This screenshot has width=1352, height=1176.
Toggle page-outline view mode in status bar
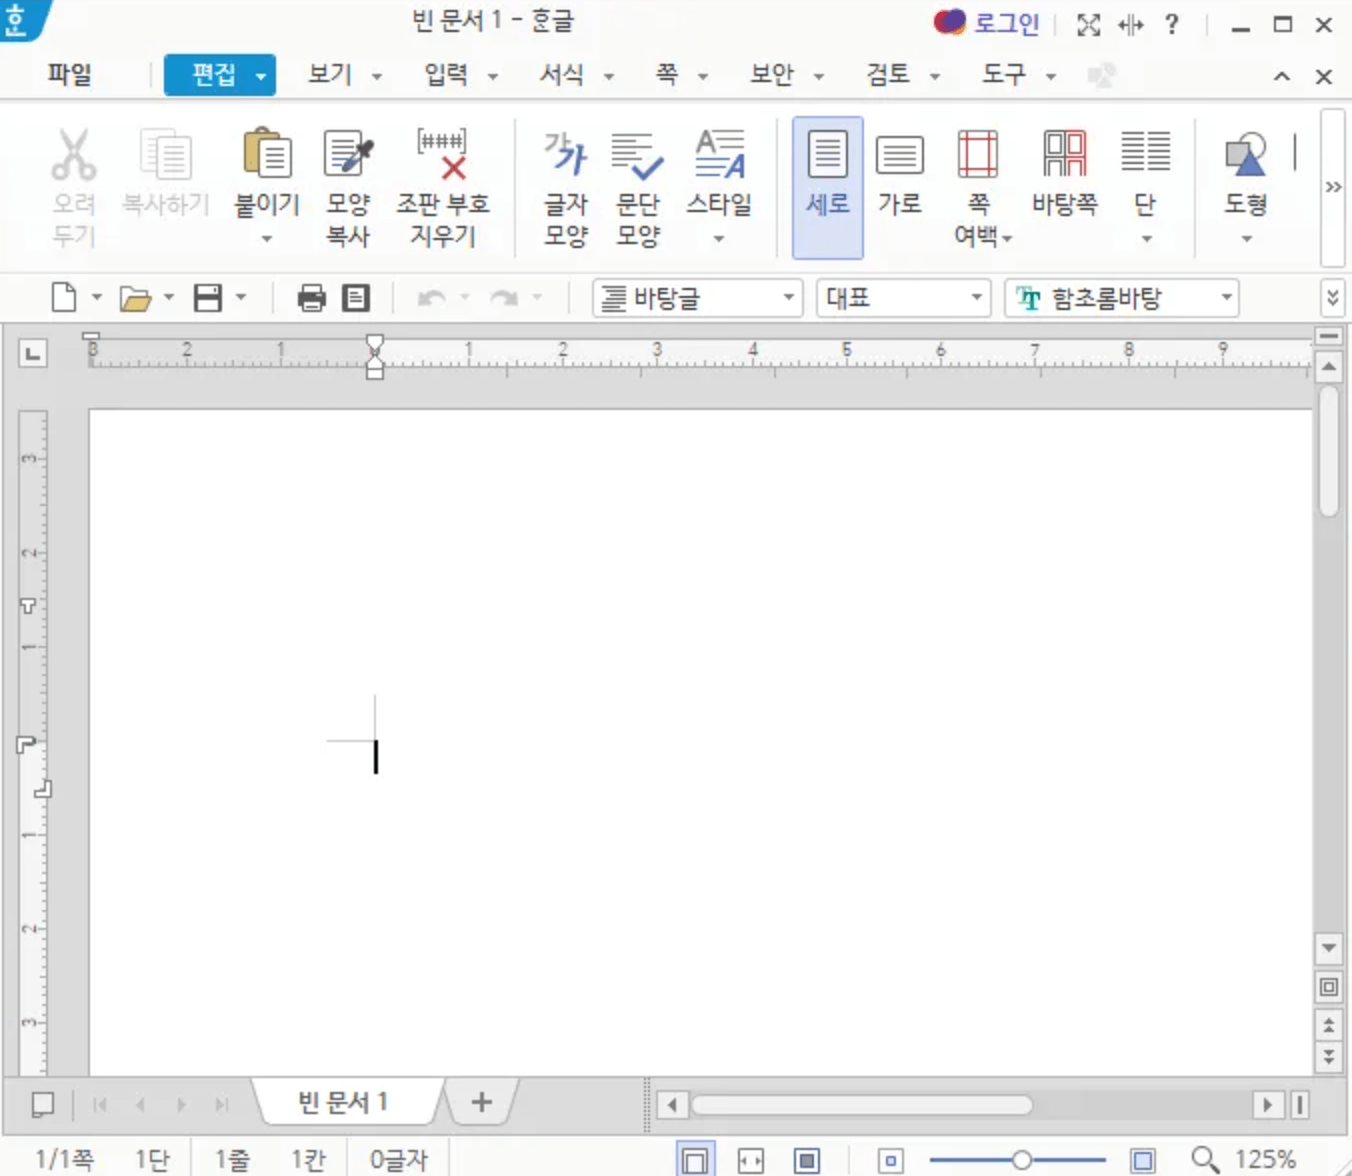click(695, 1160)
